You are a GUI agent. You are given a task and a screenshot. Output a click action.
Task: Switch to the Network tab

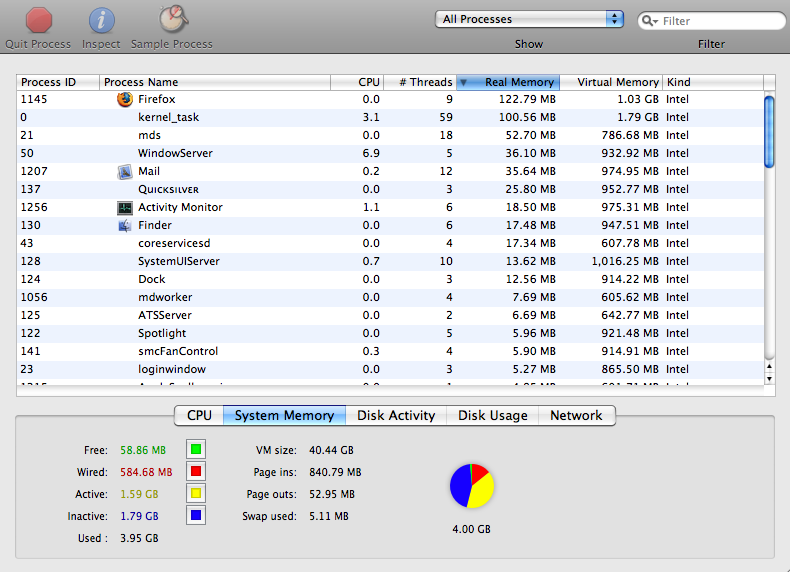[576, 415]
